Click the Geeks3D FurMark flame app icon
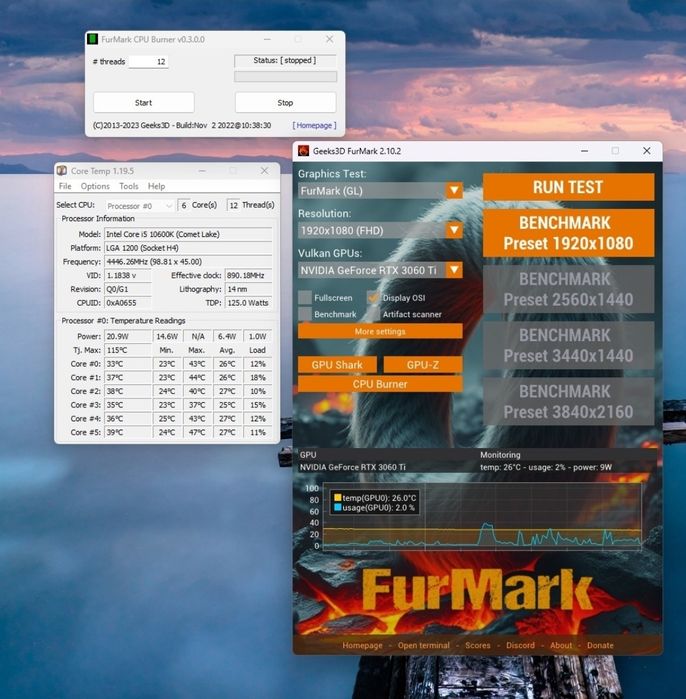This screenshot has height=699, width=686. click(x=304, y=151)
